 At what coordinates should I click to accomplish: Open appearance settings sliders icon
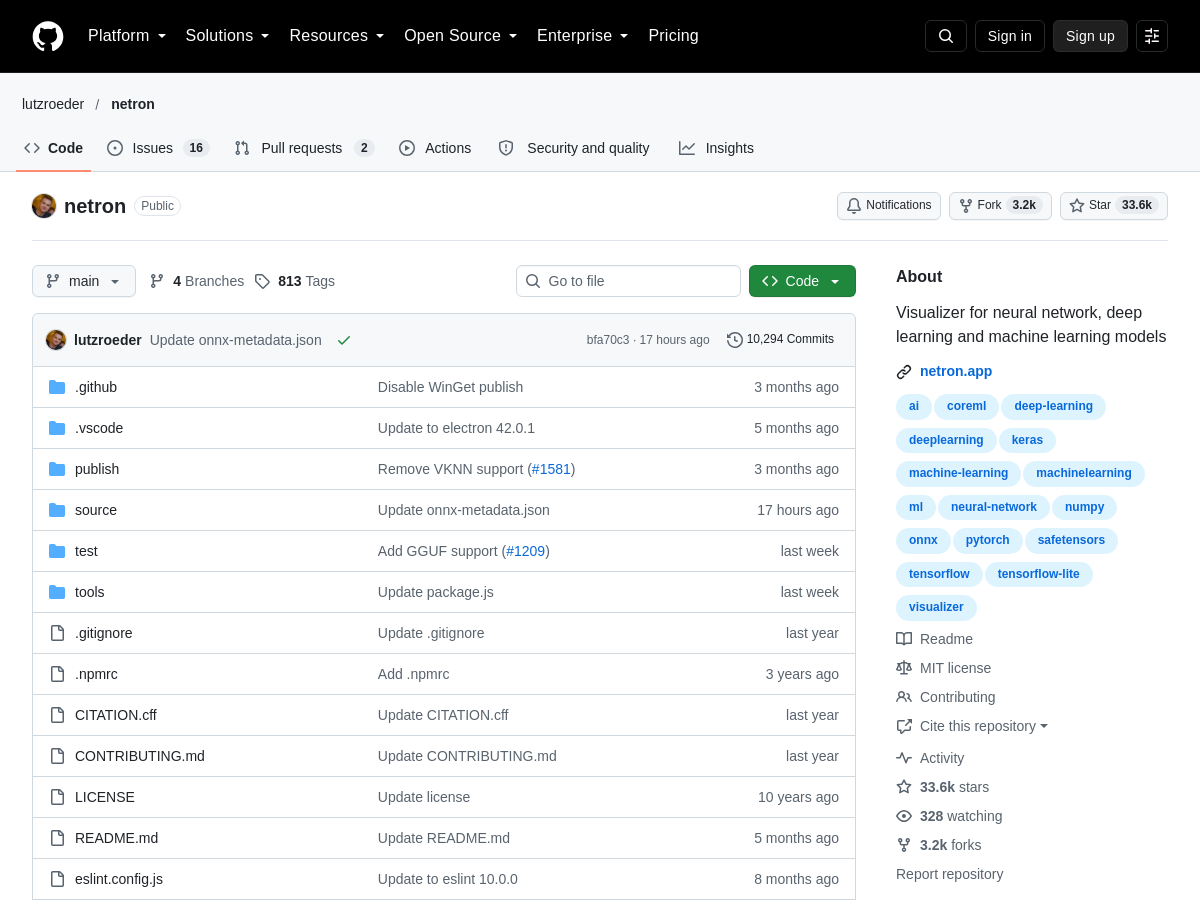pyautogui.click(x=1152, y=36)
